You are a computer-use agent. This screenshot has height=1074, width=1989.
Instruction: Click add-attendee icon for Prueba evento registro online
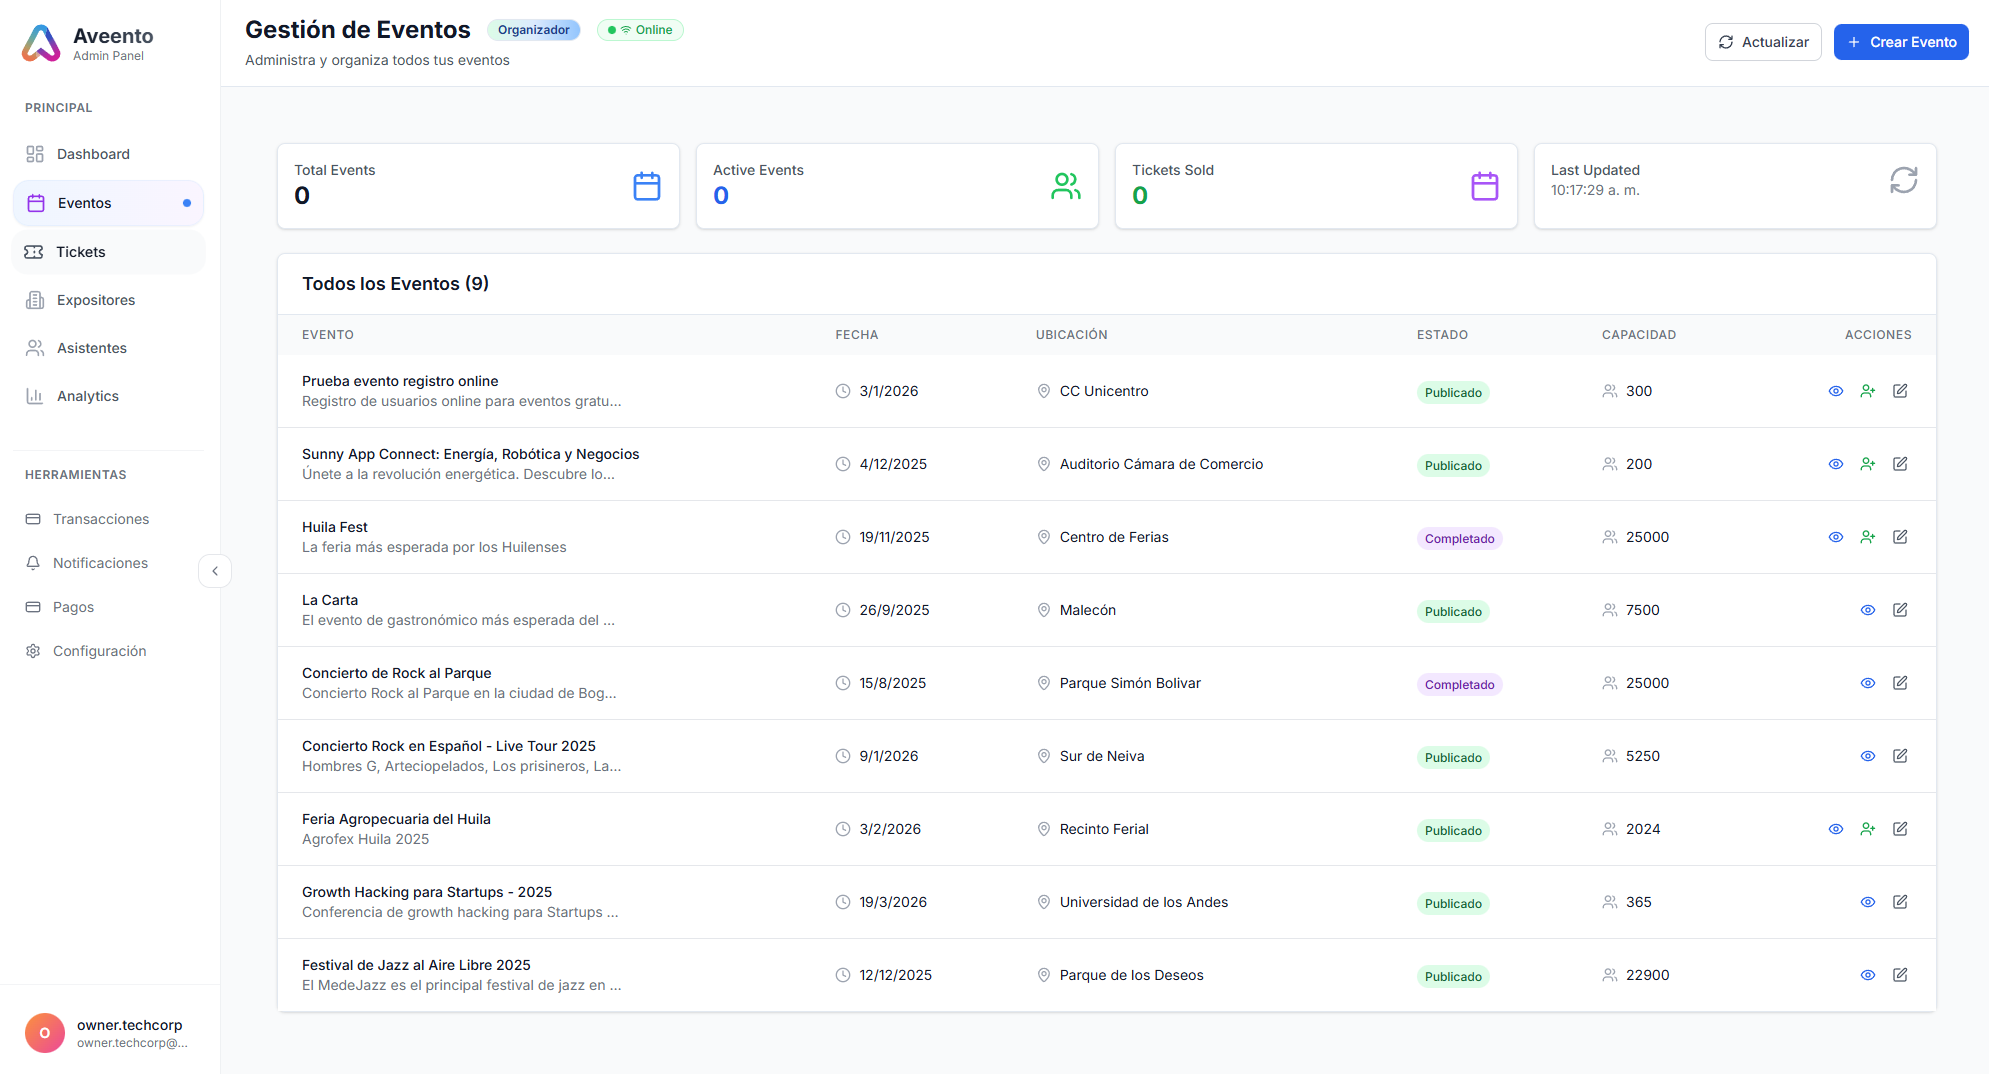(1867, 391)
